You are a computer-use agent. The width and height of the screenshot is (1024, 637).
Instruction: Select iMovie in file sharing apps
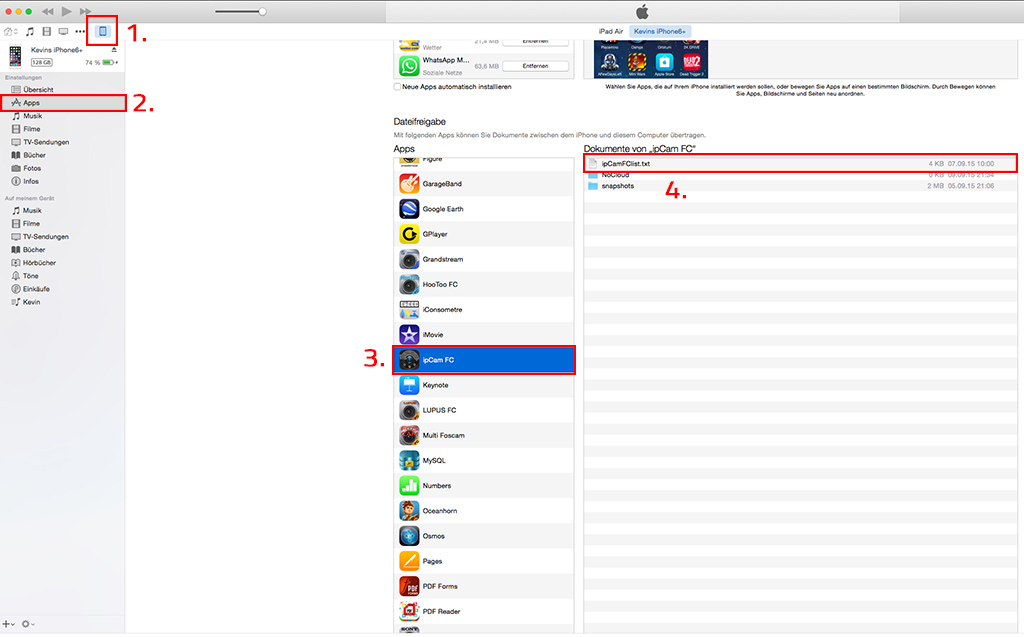484,335
